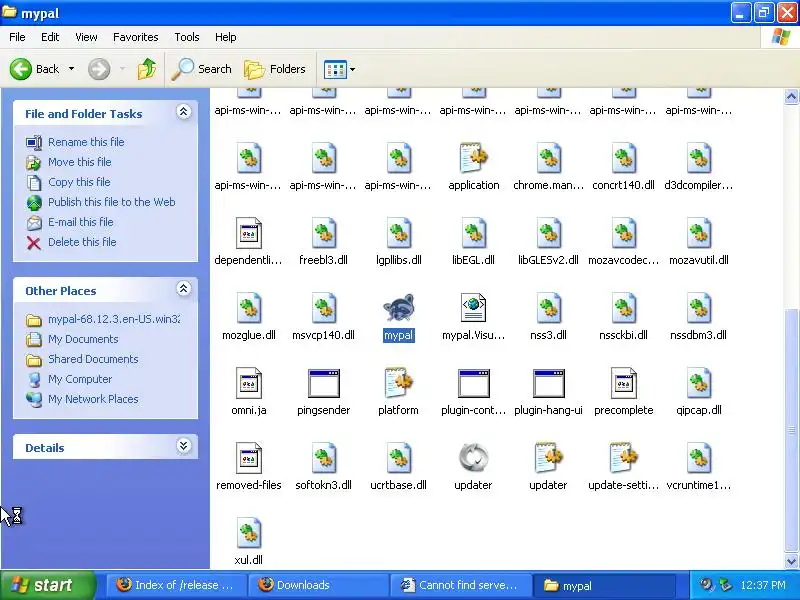The width and height of the screenshot is (800, 600).
Task: Select the concrt140.dll icon
Action: click(623, 158)
